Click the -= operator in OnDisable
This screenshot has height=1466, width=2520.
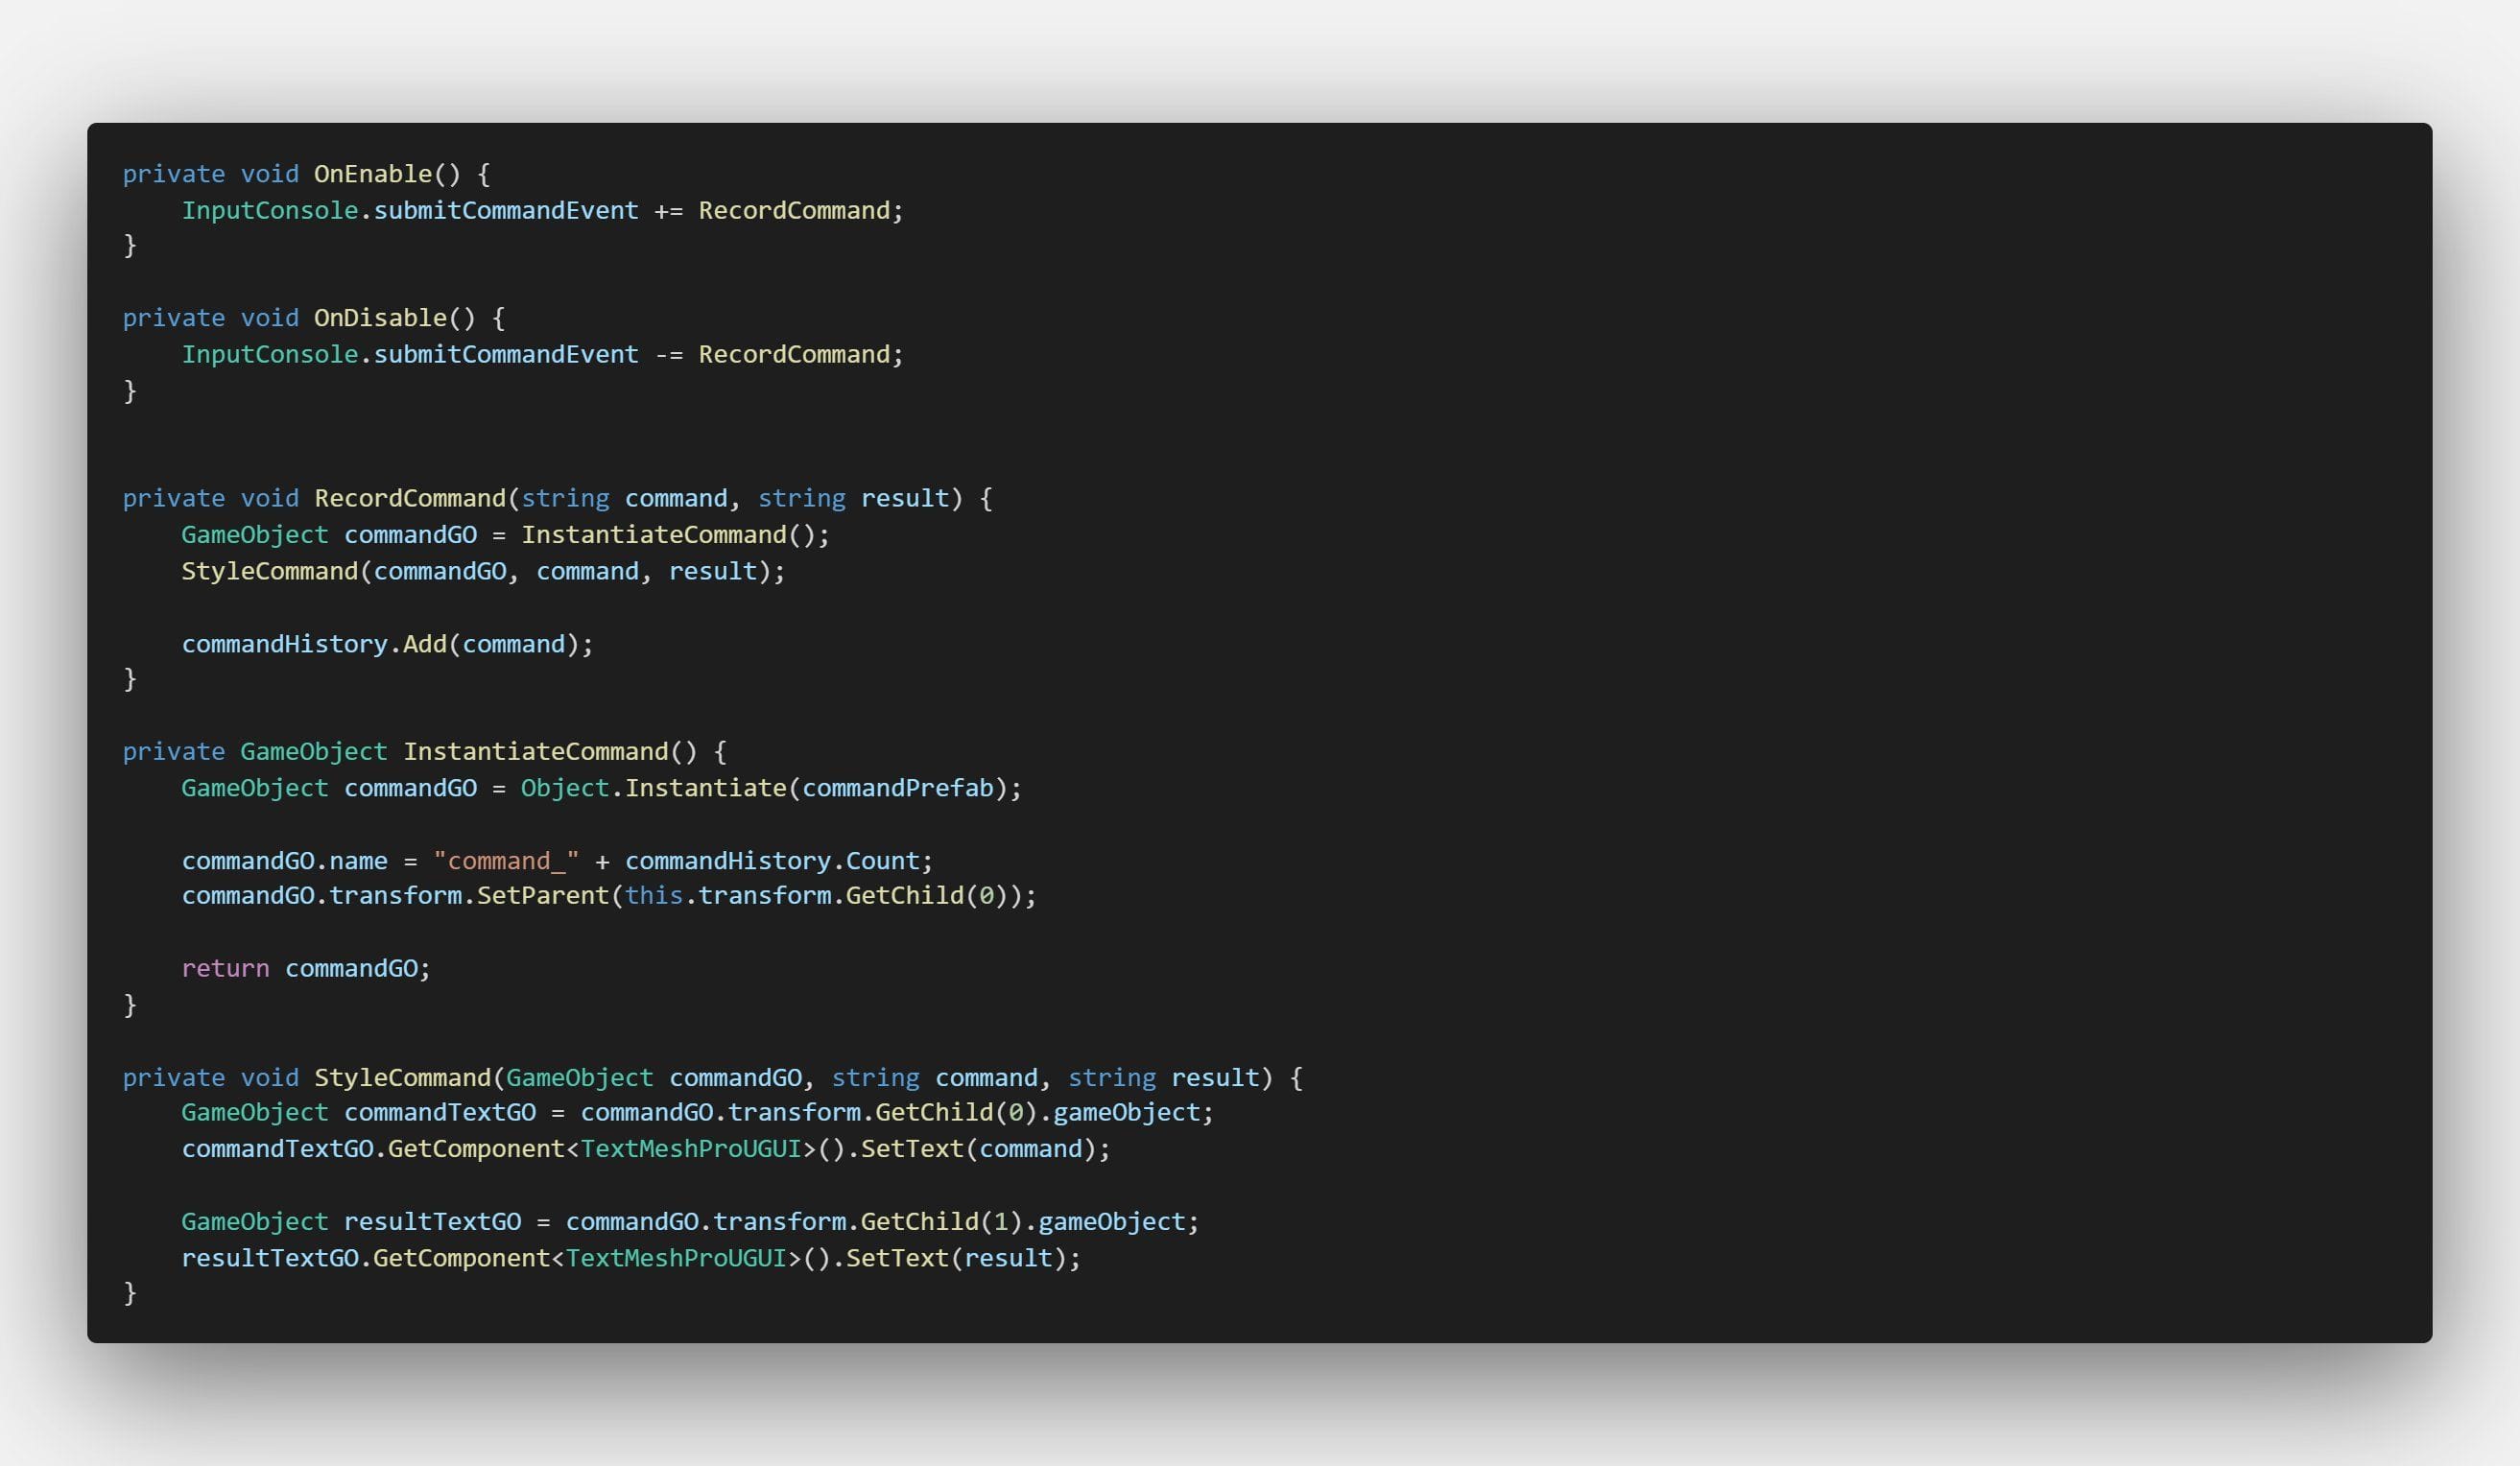[668, 355]
